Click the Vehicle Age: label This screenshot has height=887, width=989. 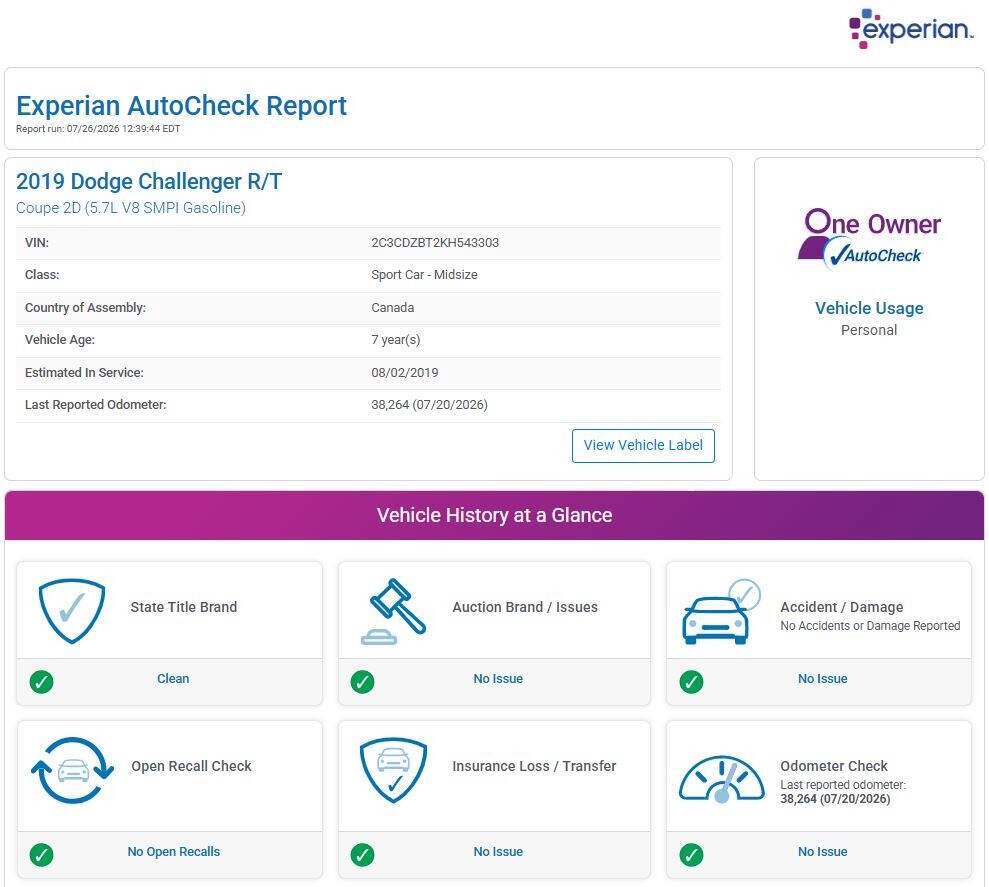[60, 340]
